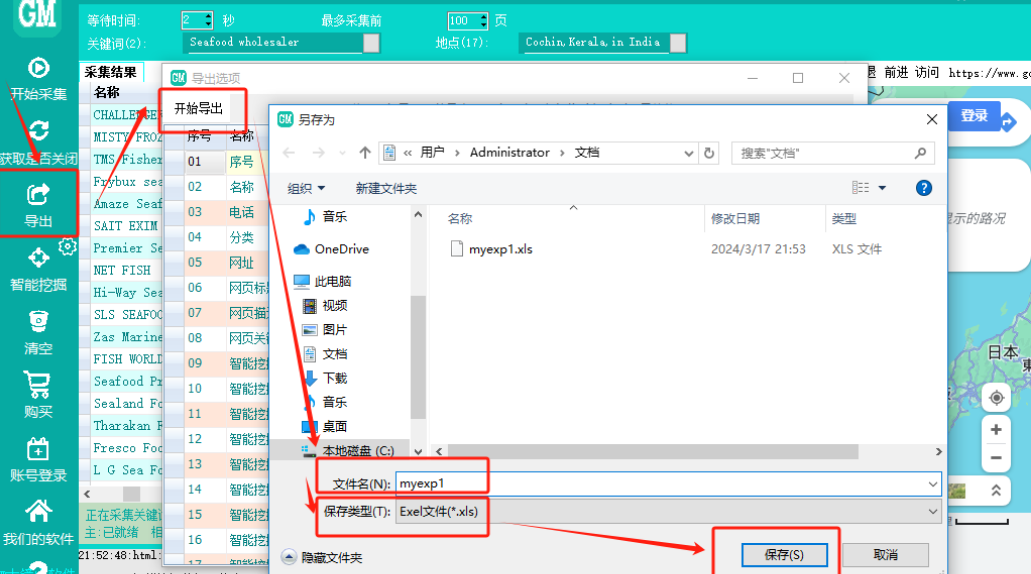The image size is (1031, 574).
Task: Open 账号登录 account login icon
Action: coord(38,450)
